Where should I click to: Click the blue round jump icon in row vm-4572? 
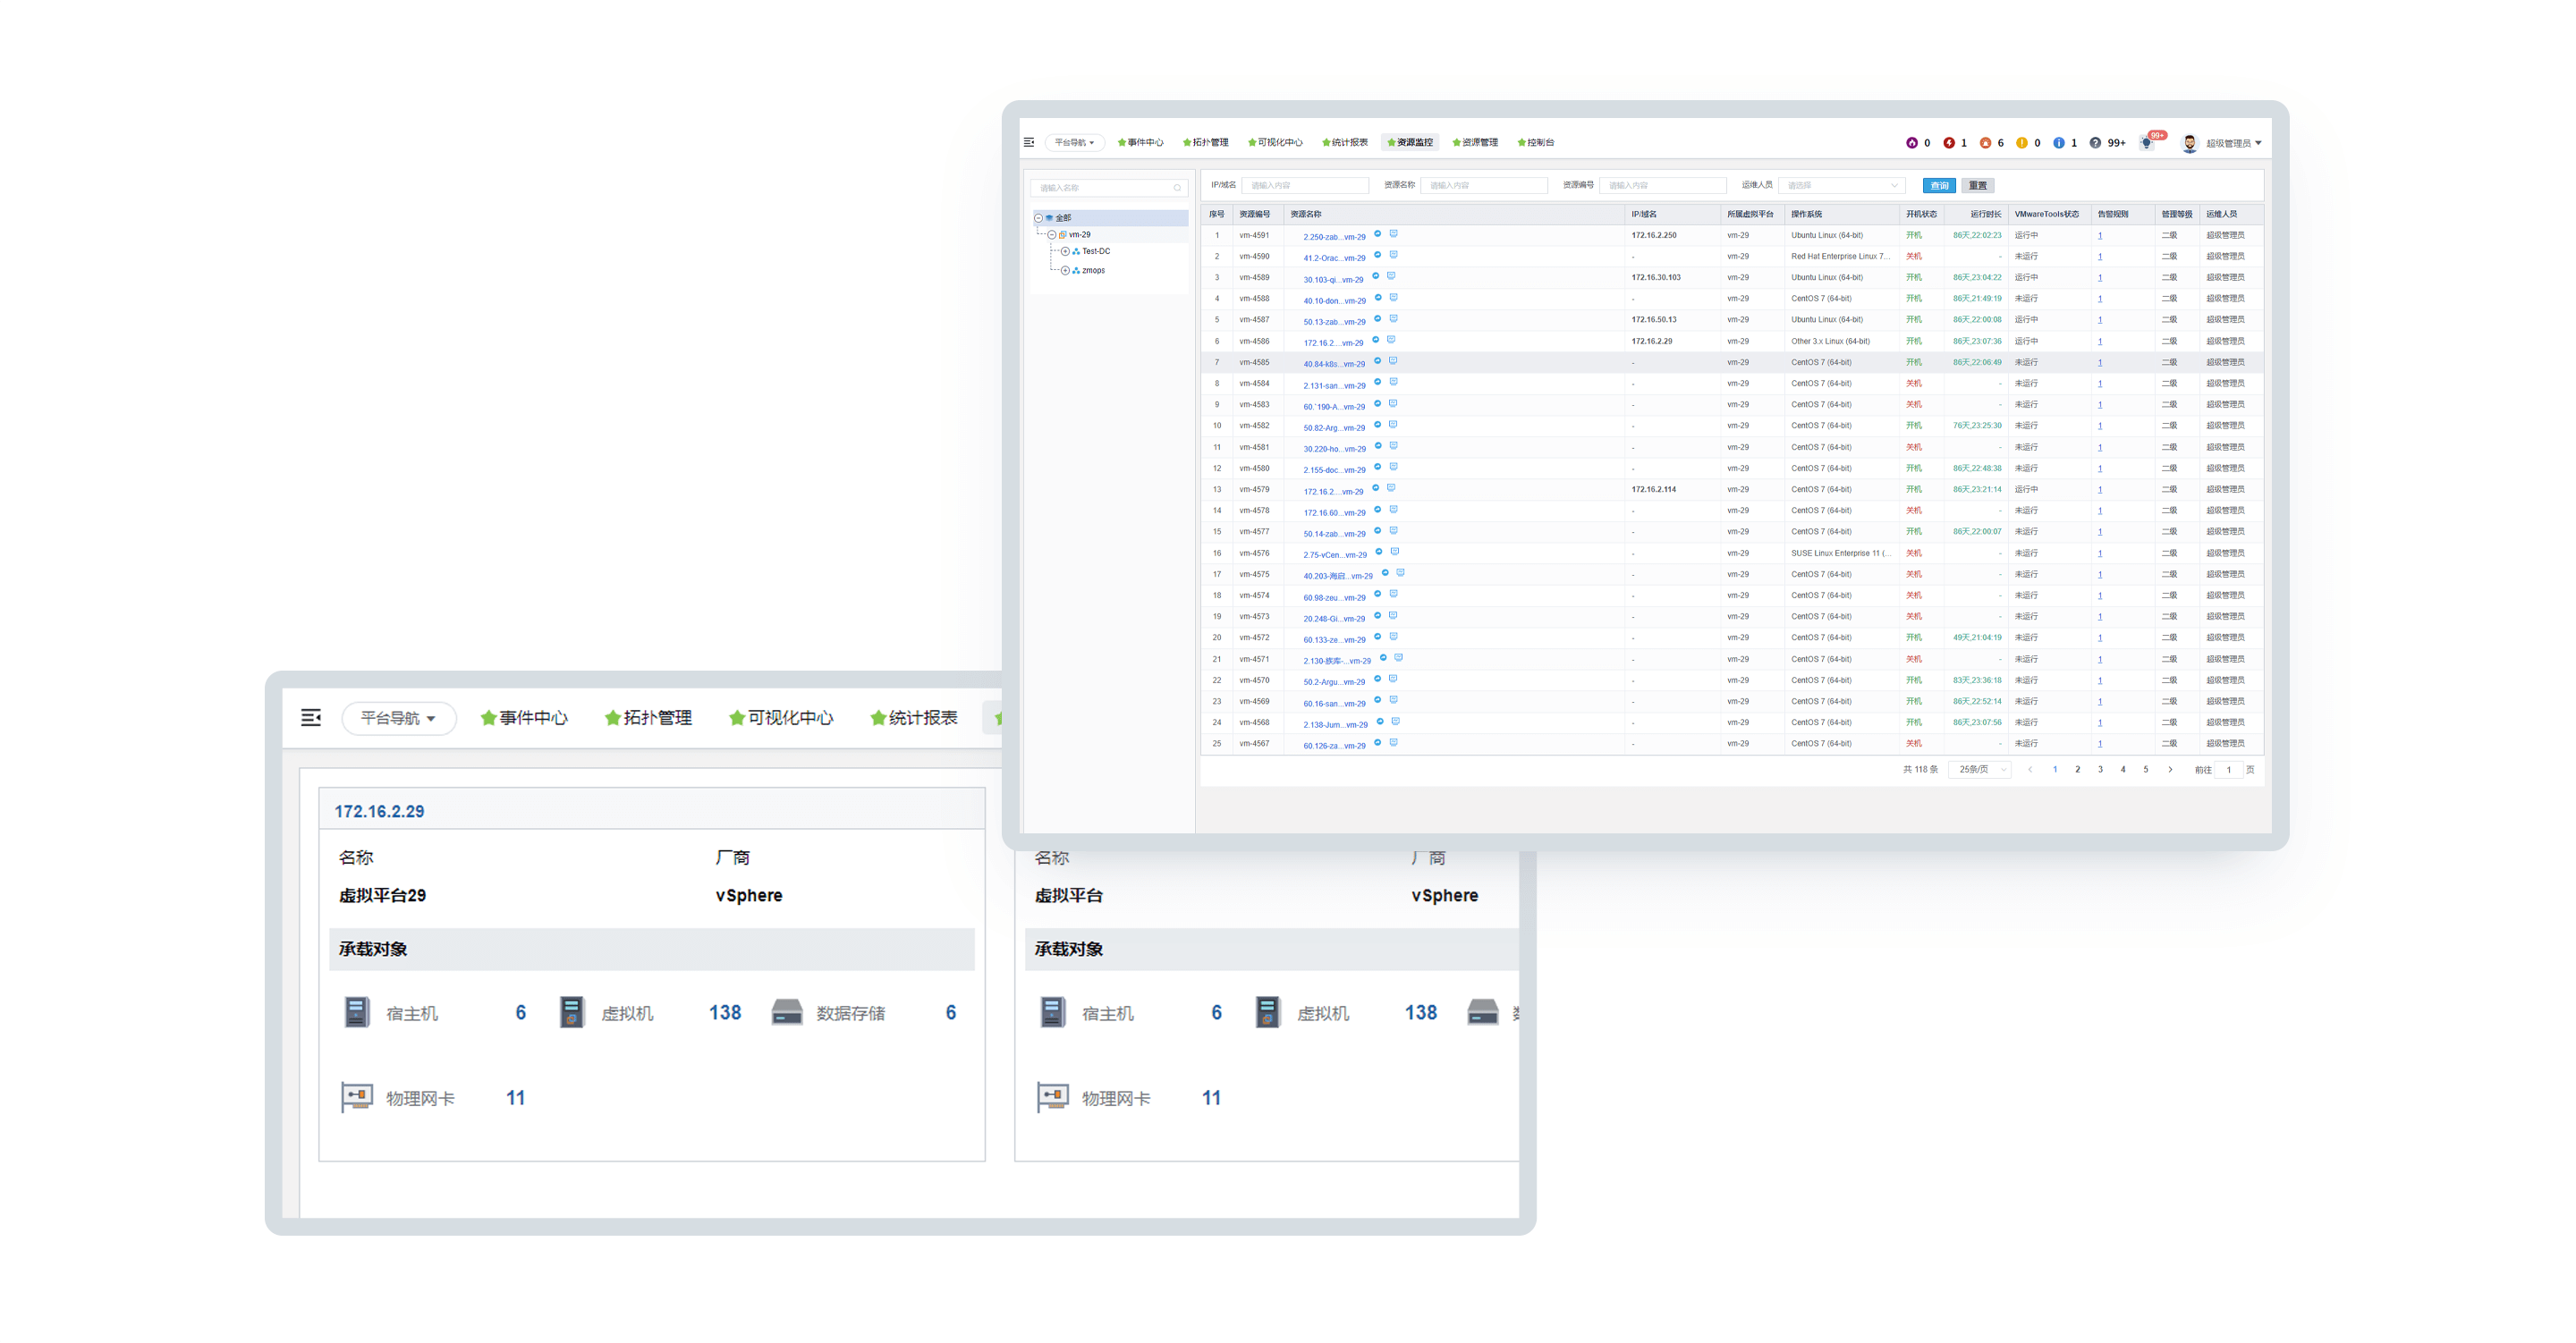1377,636
